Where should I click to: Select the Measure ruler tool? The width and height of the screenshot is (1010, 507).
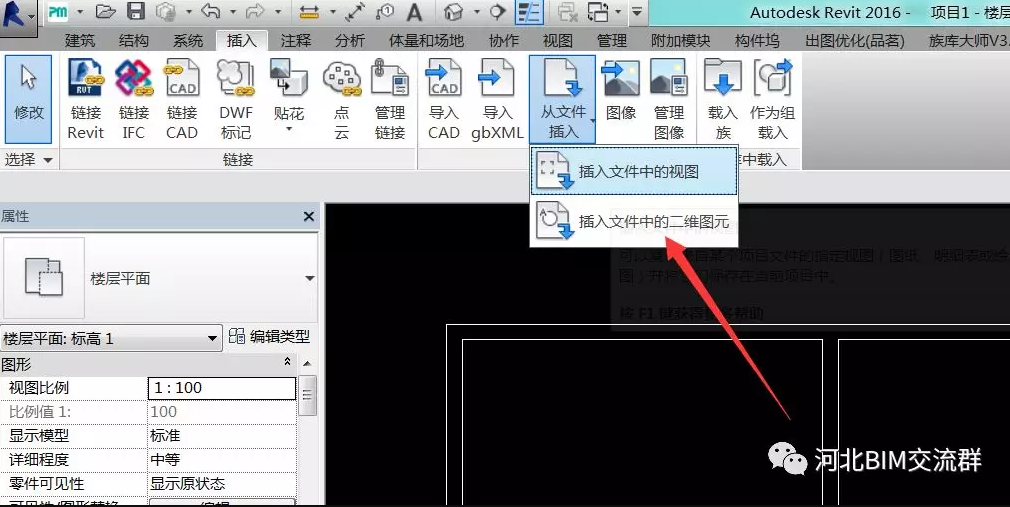(310, 12)
